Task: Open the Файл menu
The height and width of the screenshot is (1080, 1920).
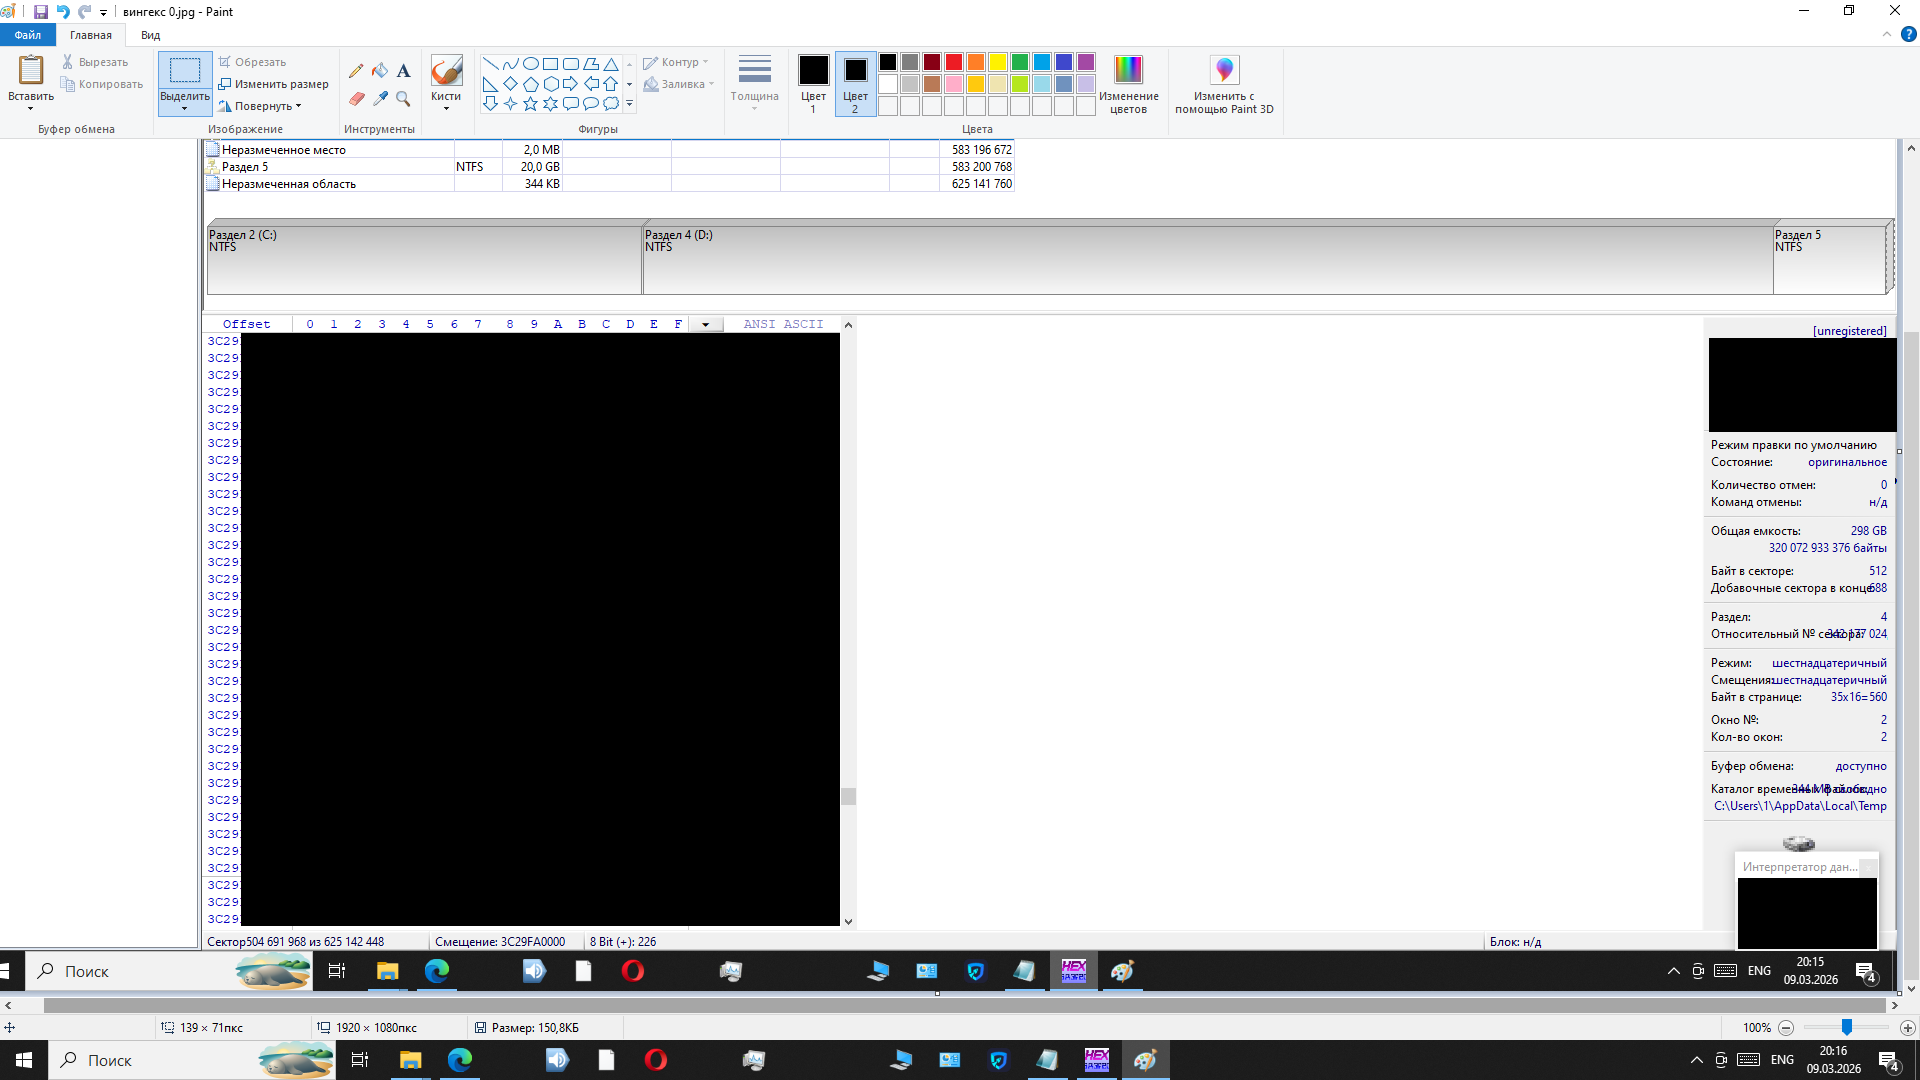Action: pyautogui.click(x=28, y=35)
